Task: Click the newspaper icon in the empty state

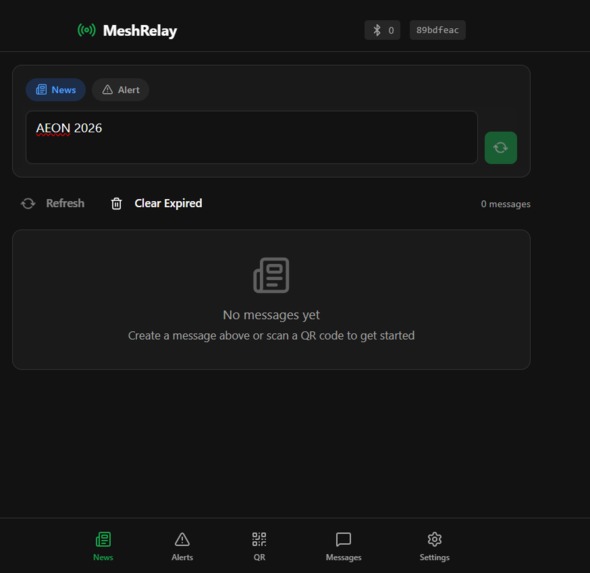Action: [271, 275]
